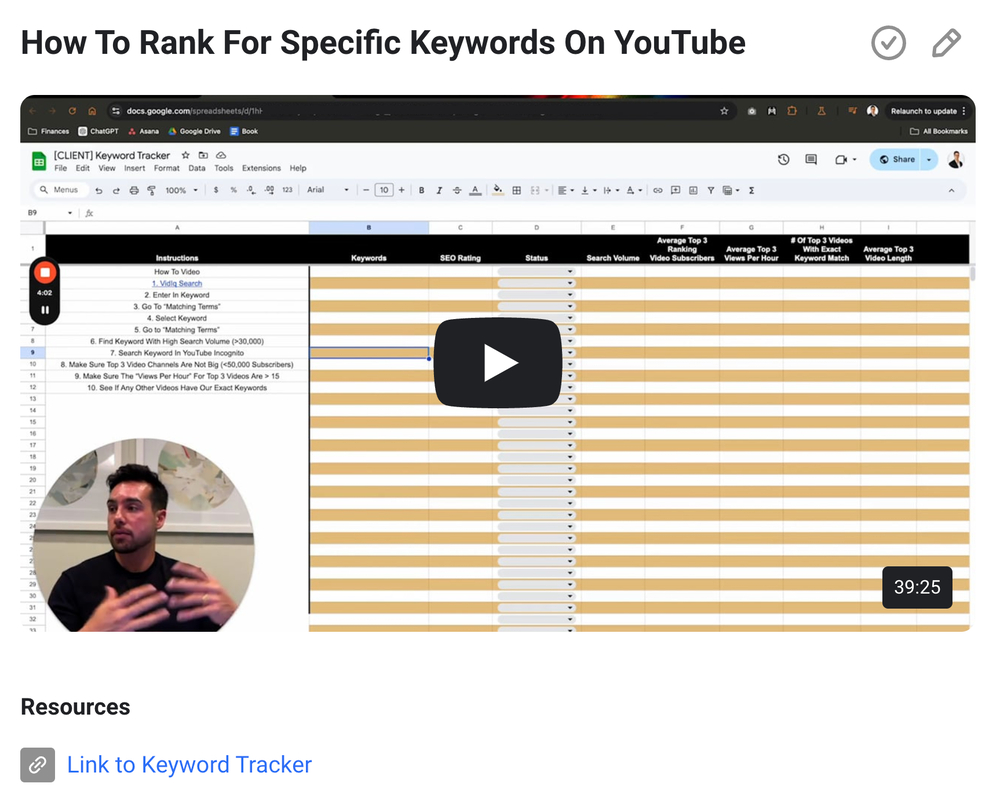Apply percent format with % icon

[233, 190]
